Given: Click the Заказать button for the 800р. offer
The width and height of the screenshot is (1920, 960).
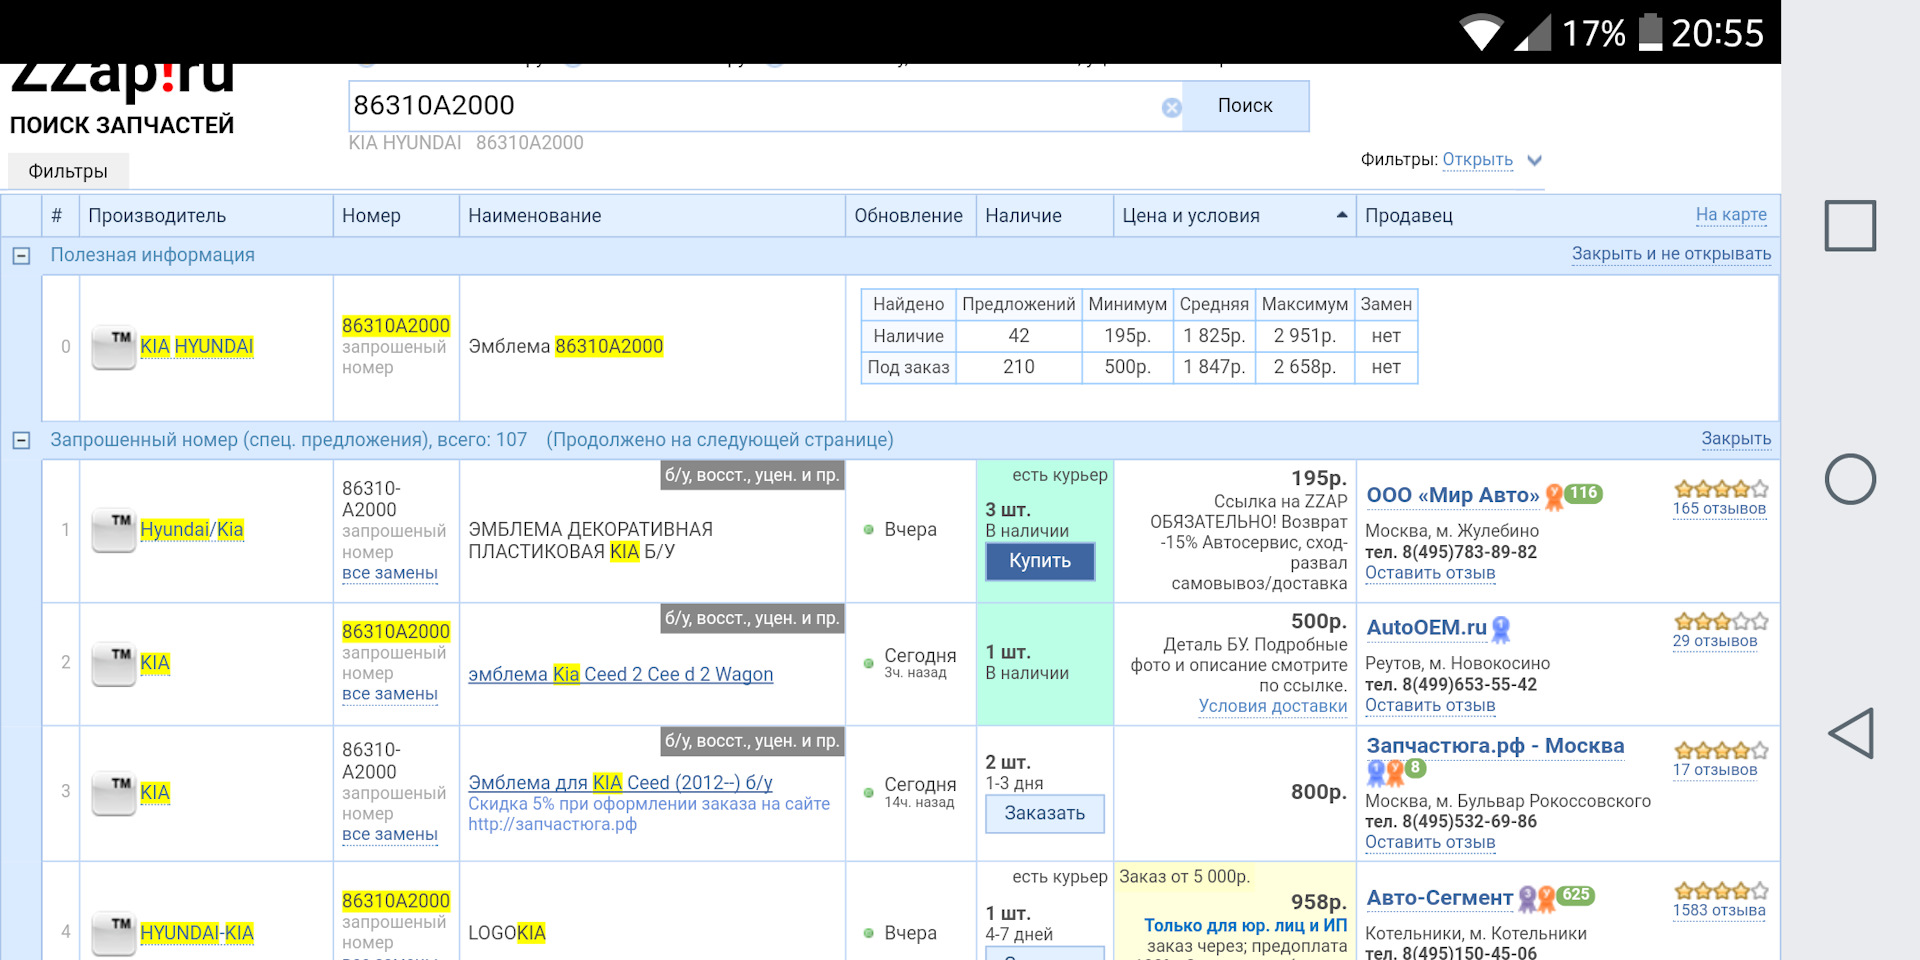Looking at the screenshot, I should (1045, 814).
